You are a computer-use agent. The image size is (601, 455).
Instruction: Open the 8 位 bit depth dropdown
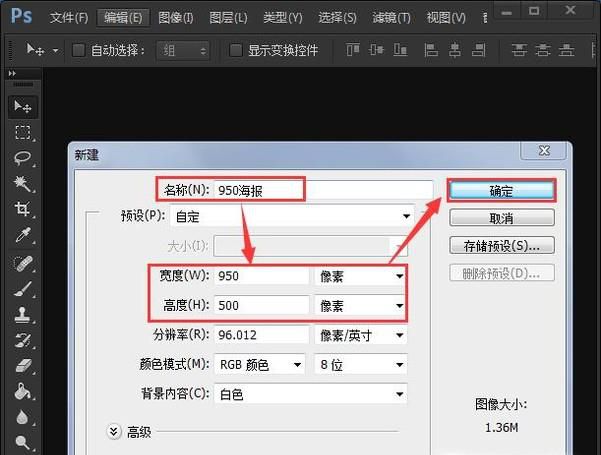360,365
